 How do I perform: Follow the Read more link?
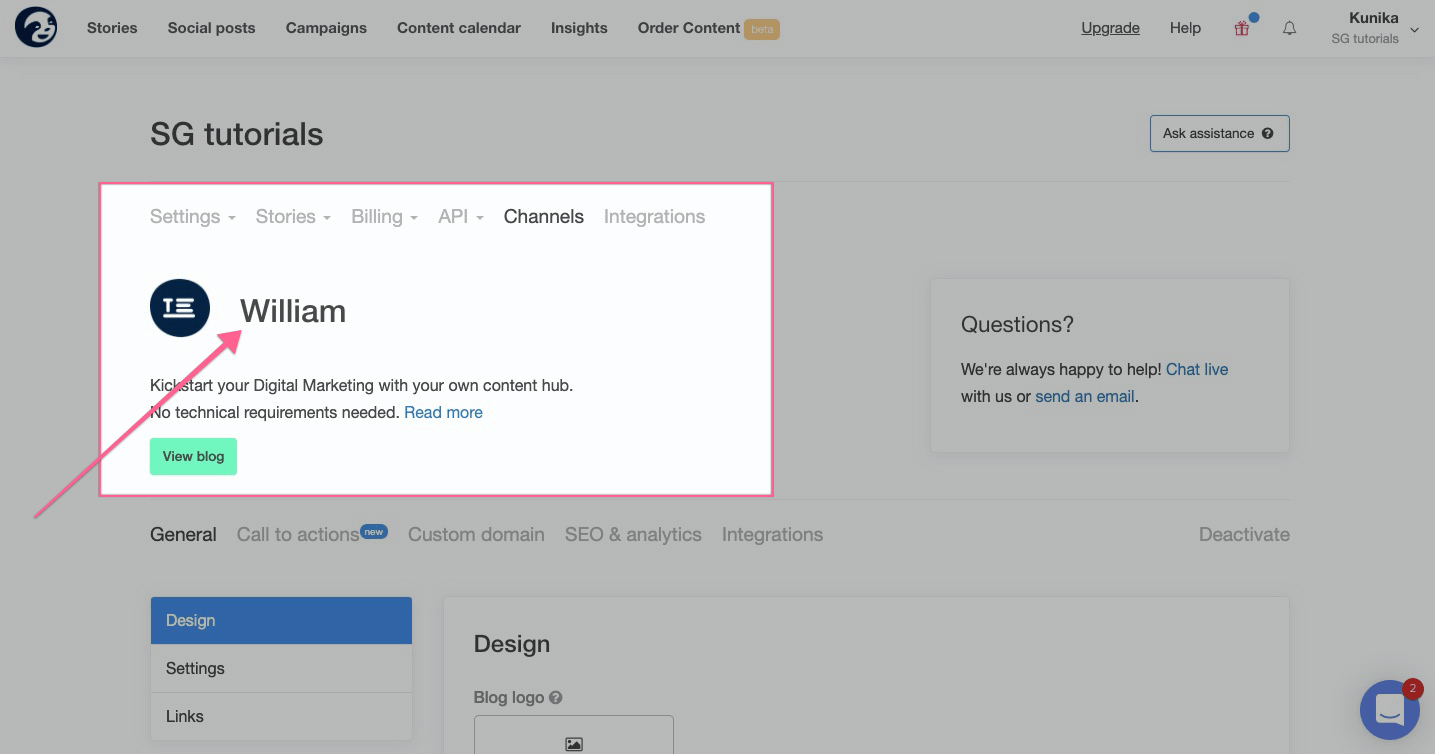pyautogui.click(x=443, y=412)
